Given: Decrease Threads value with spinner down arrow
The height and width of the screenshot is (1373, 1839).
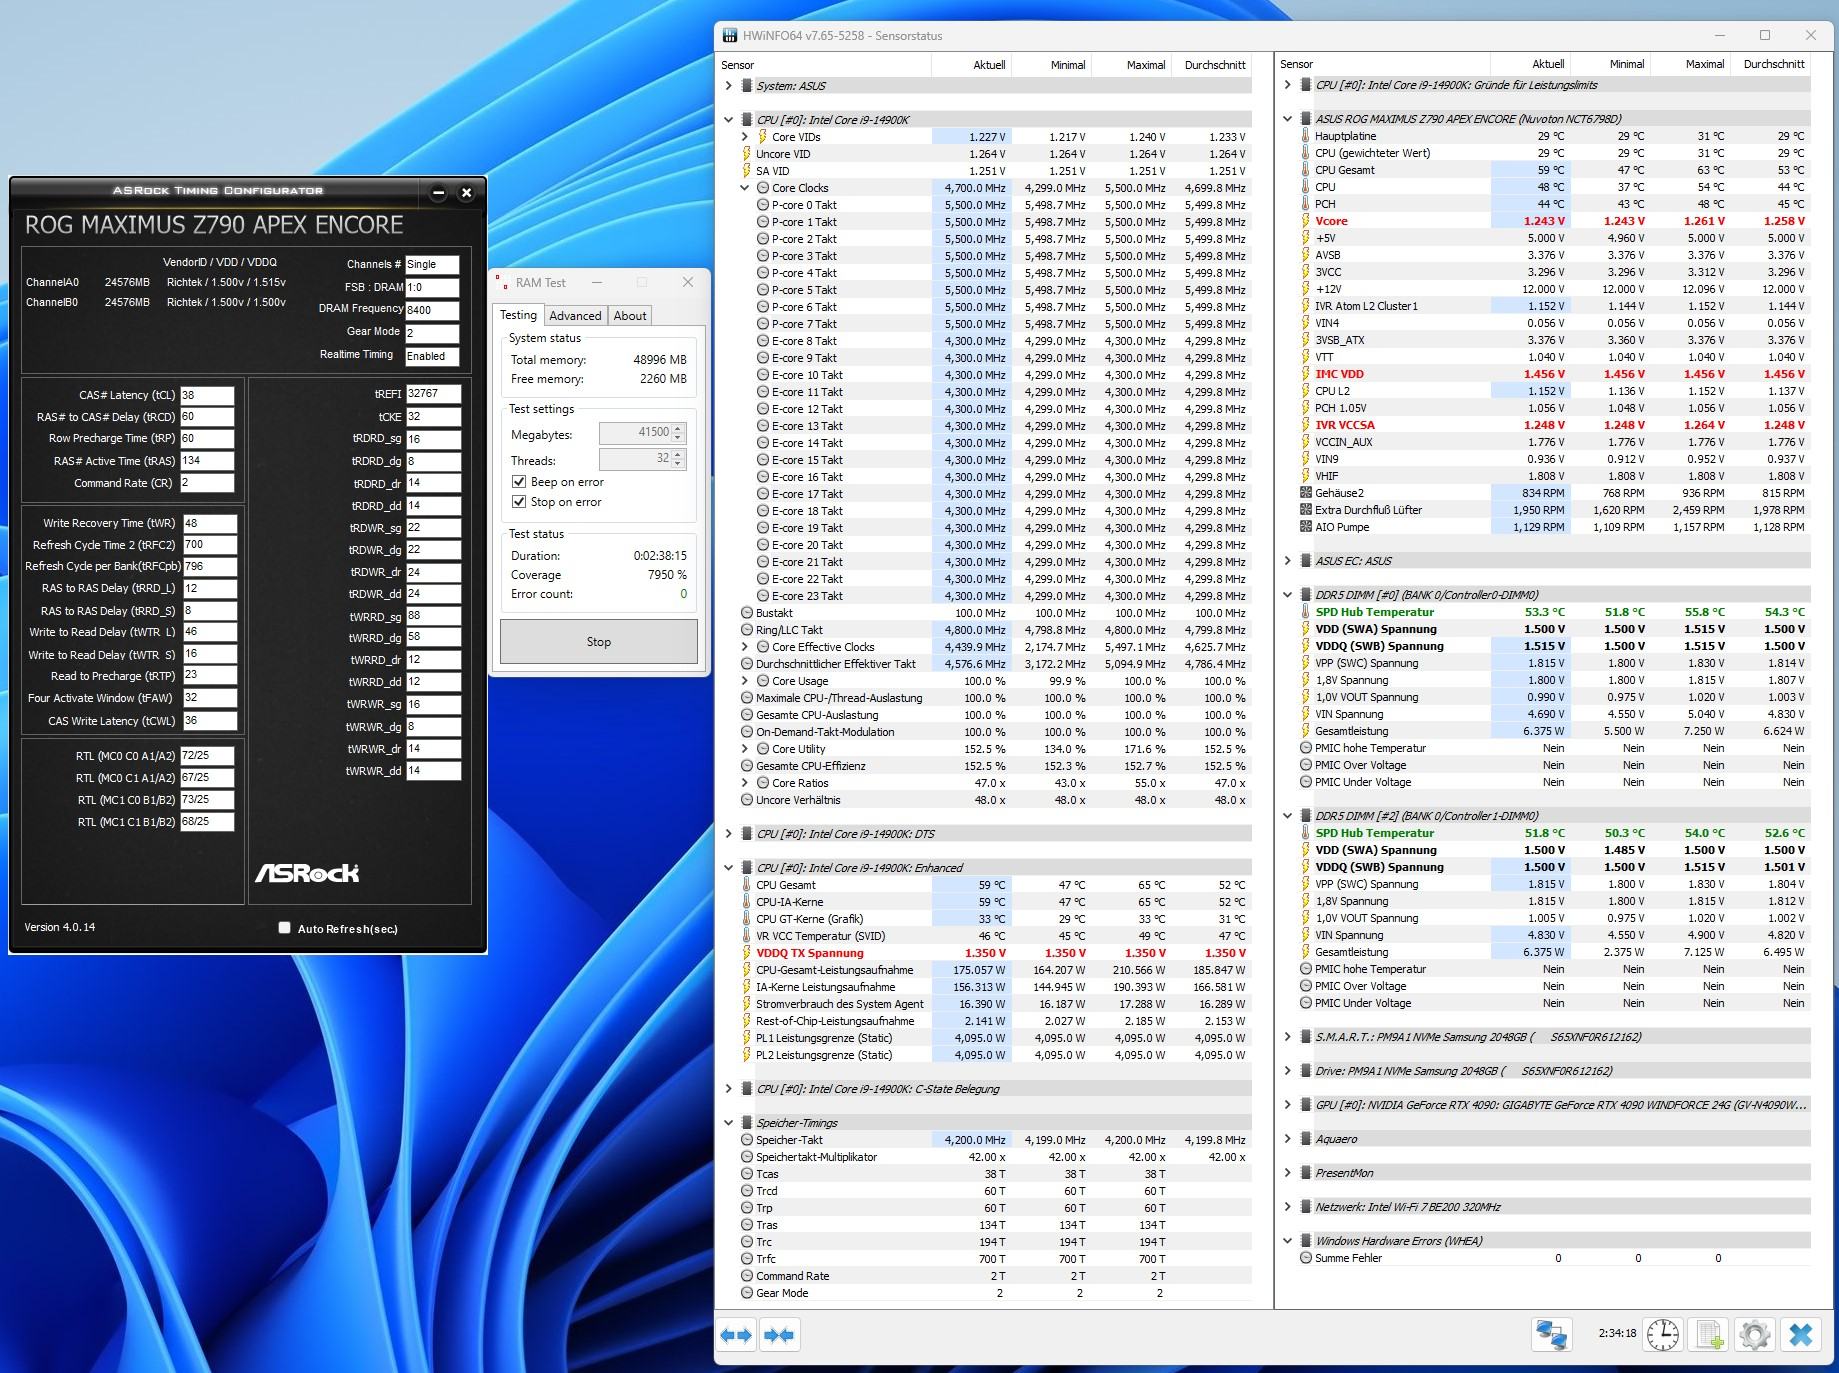Looking at the screenshot, I should (x=678, y=464).
